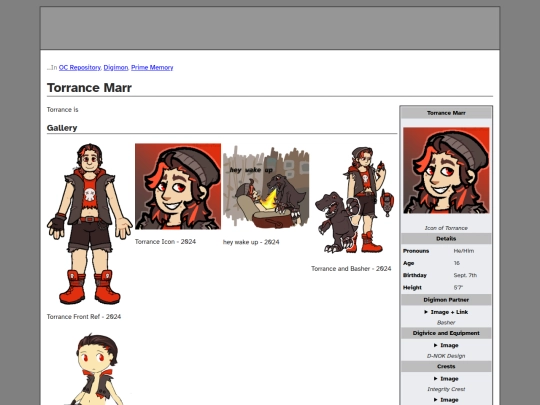Click the Birthday value Sept. 7th
This screenshot has height=405, width=540.
pyautogui.click(x=465, y=276)
